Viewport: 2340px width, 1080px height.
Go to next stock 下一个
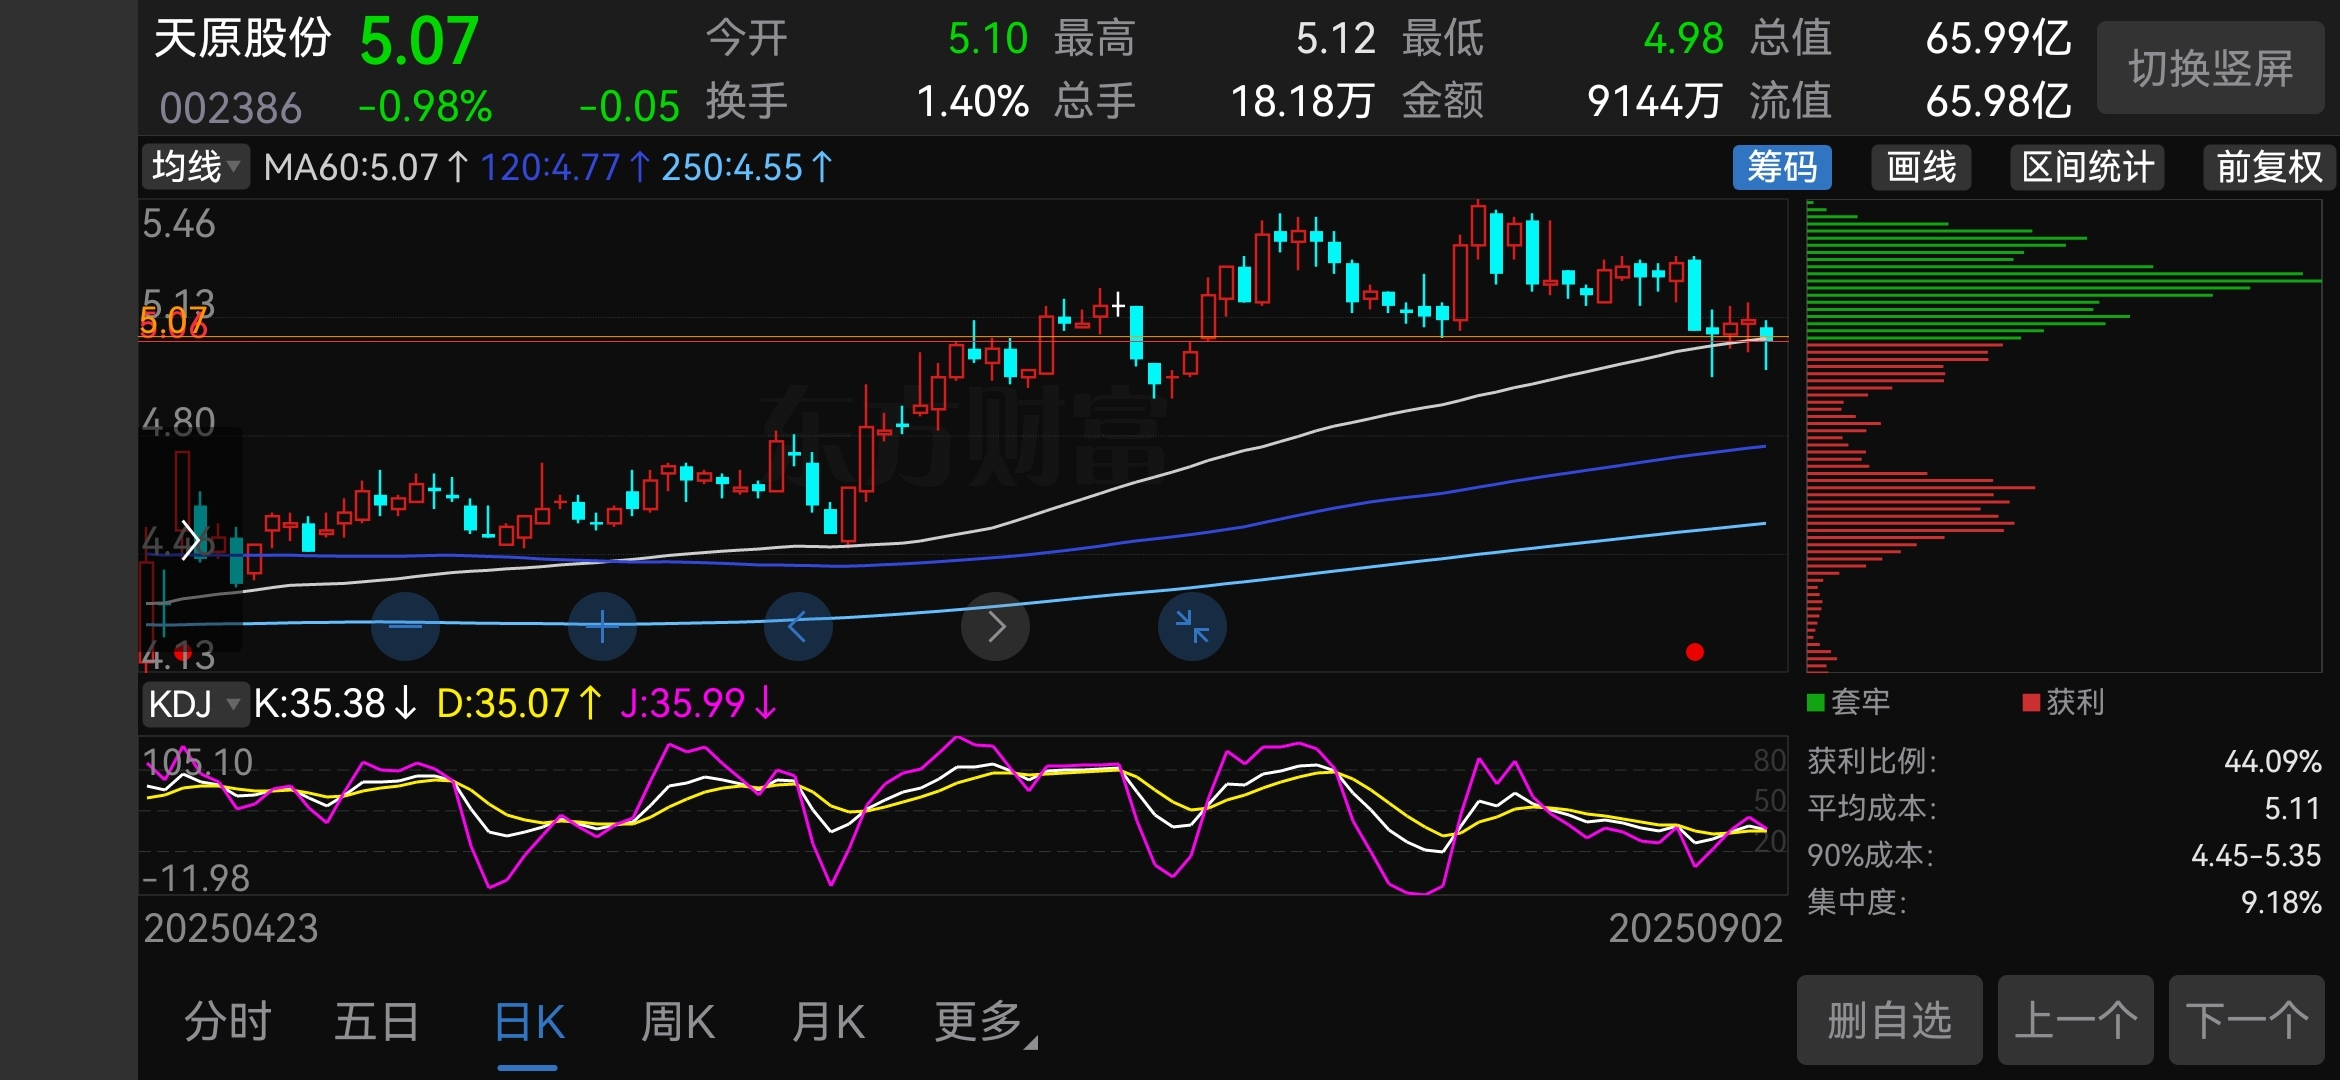[2246, 1021]
